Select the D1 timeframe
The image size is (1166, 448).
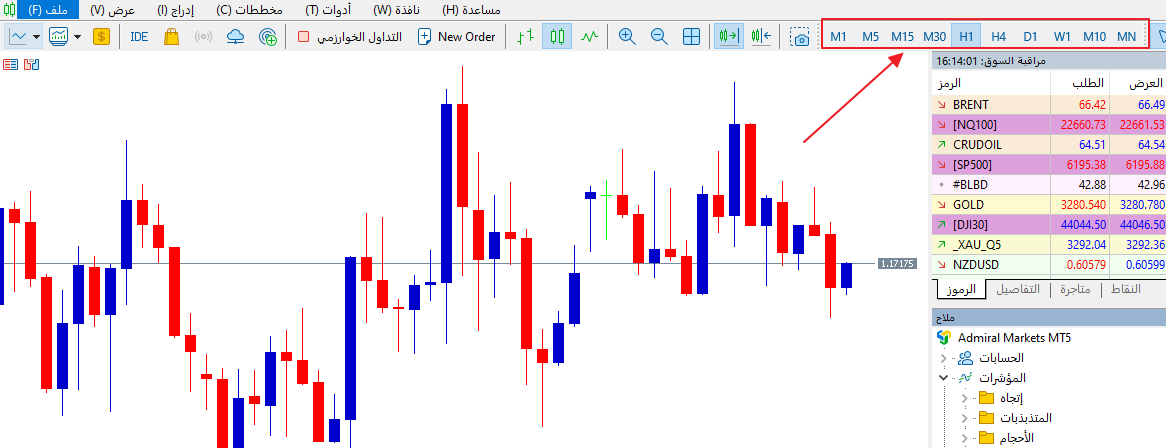(1030, 36)
